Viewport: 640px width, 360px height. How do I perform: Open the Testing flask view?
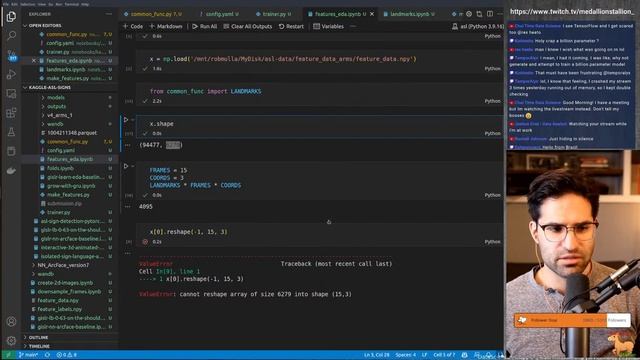pyautogui.click(x=11, y=132)
